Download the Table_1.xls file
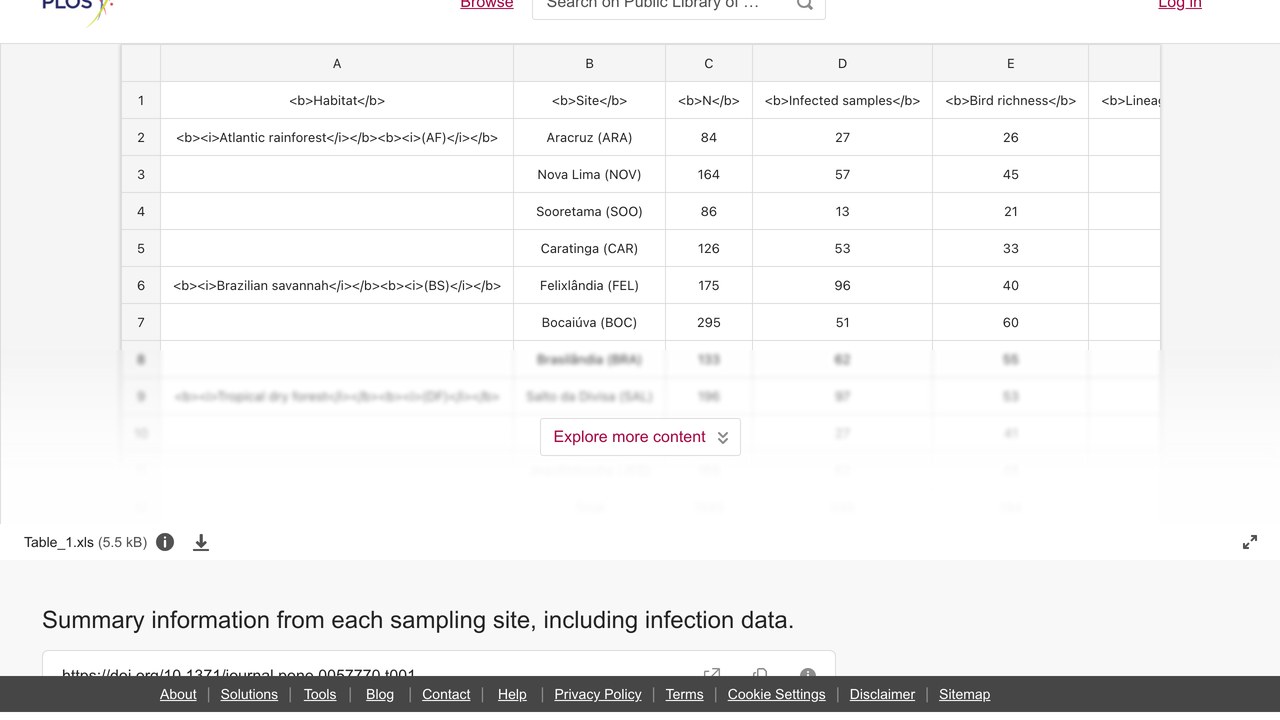Image resolution: width=1280 pixels, height=720 pixels. point(201,542)
